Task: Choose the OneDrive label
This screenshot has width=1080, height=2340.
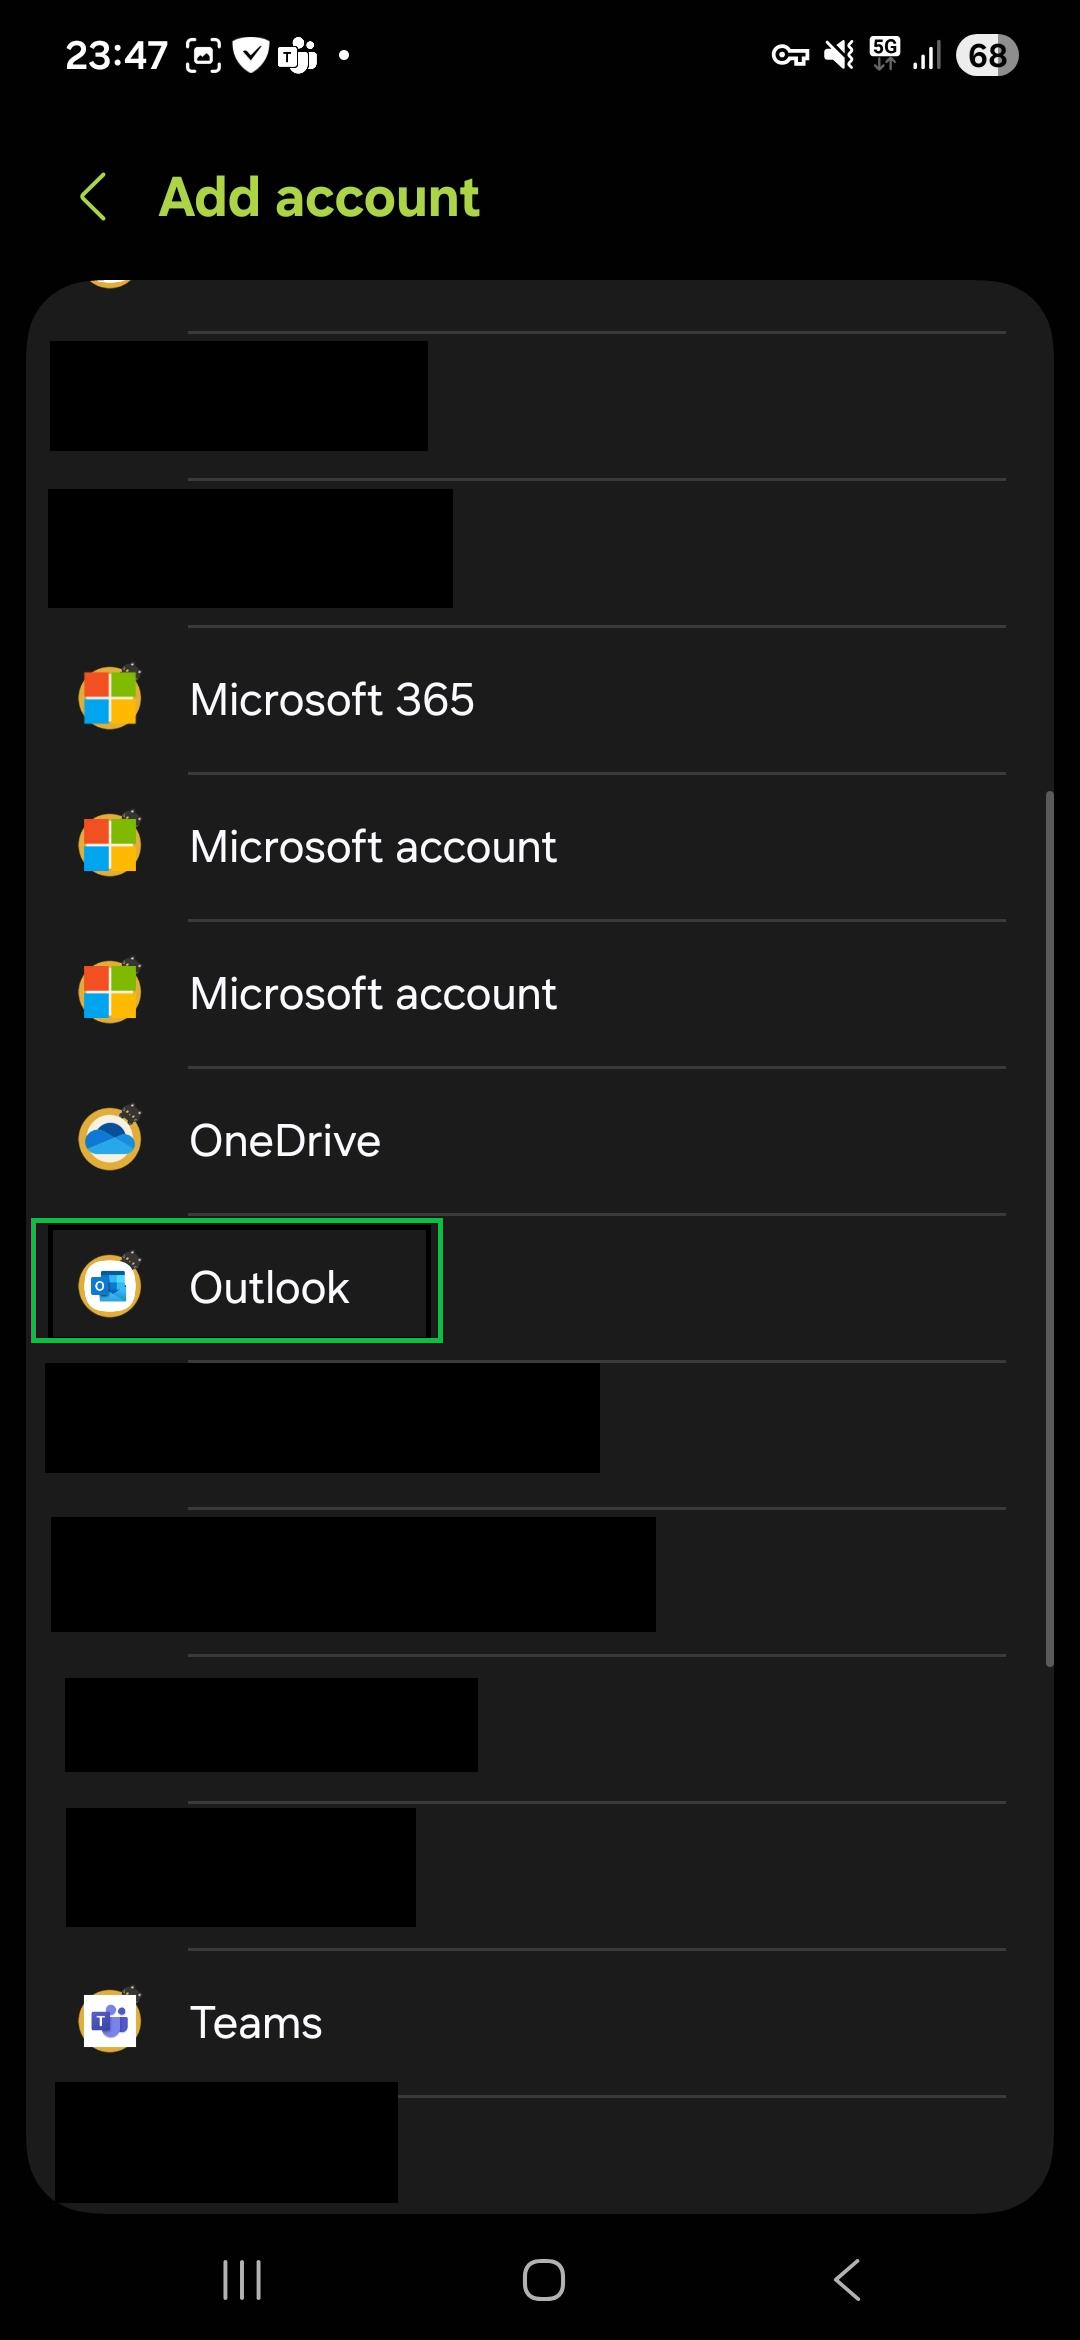Action: coord(285,1140)
